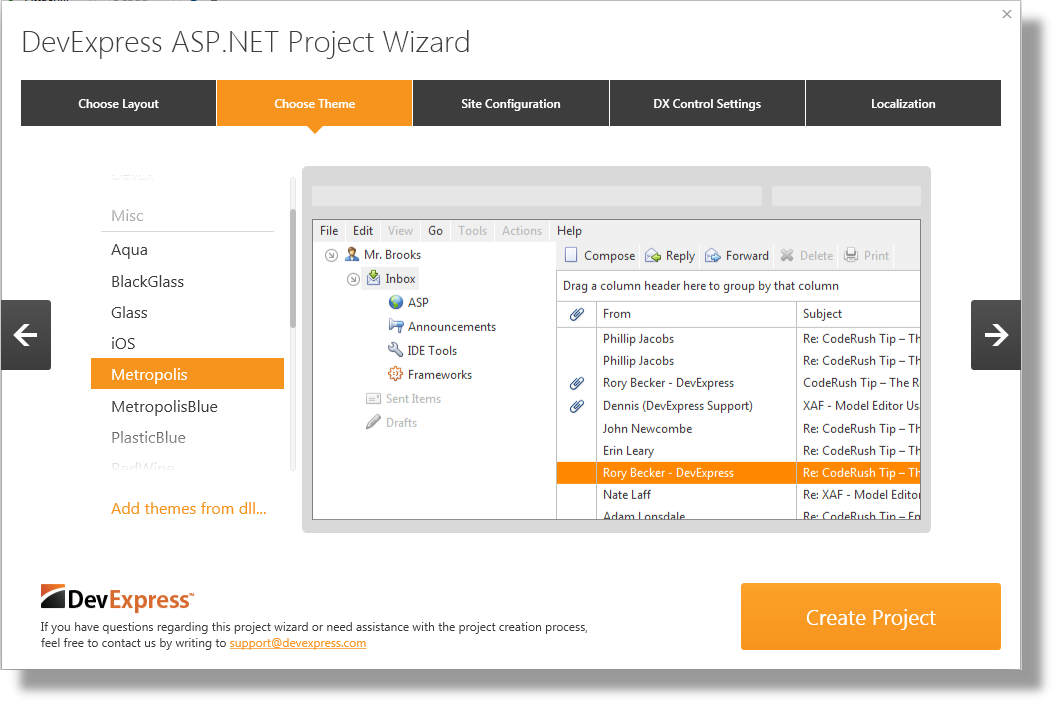The width and height of the screenshot is (1057, 705).
Task: Click Add themes from dll link
Action: [189, 508]
